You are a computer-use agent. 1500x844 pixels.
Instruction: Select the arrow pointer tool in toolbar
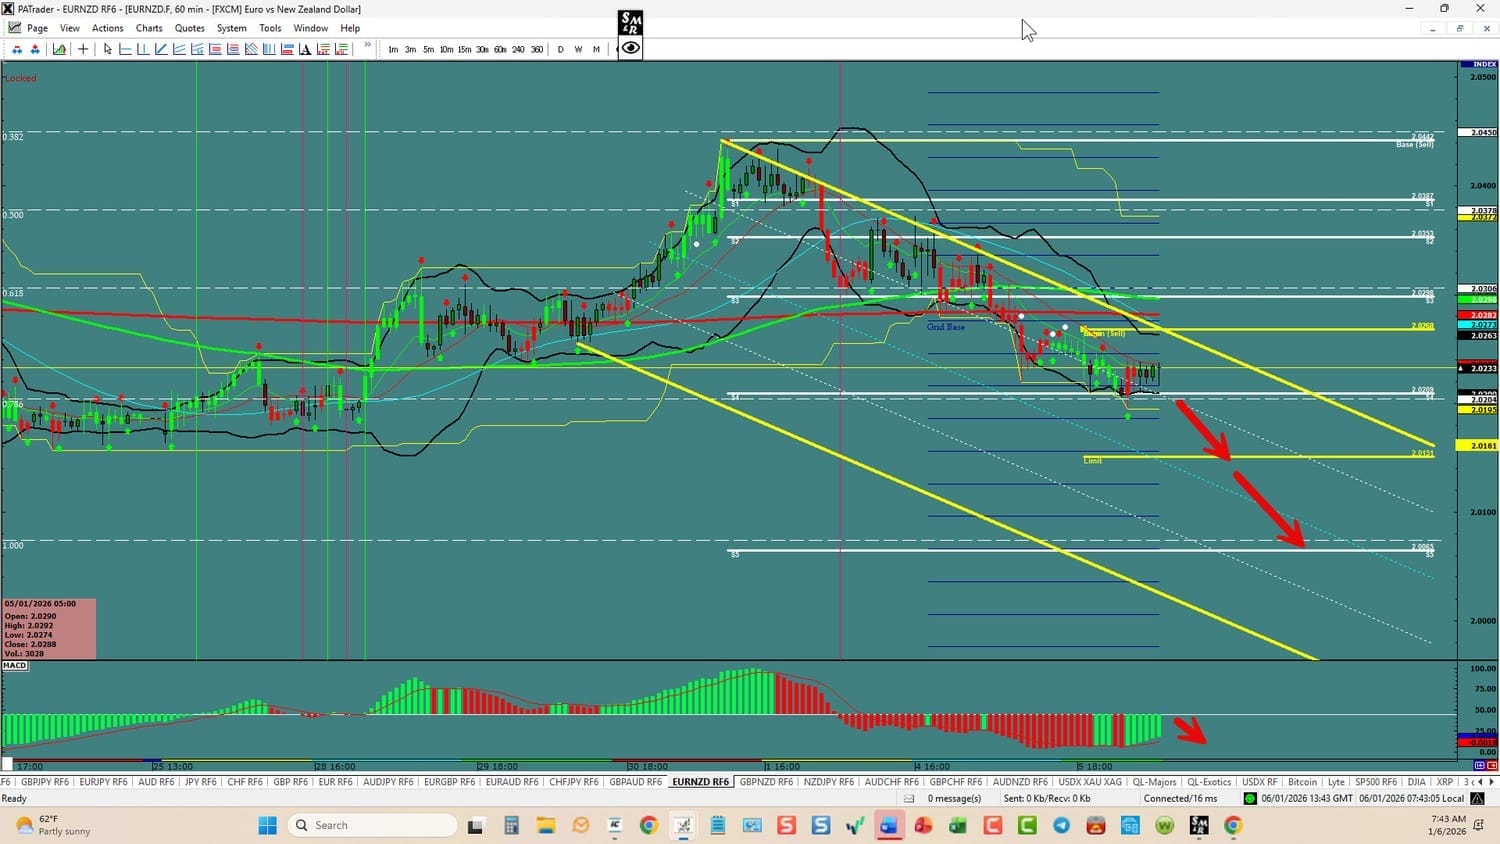coord(107,49)
